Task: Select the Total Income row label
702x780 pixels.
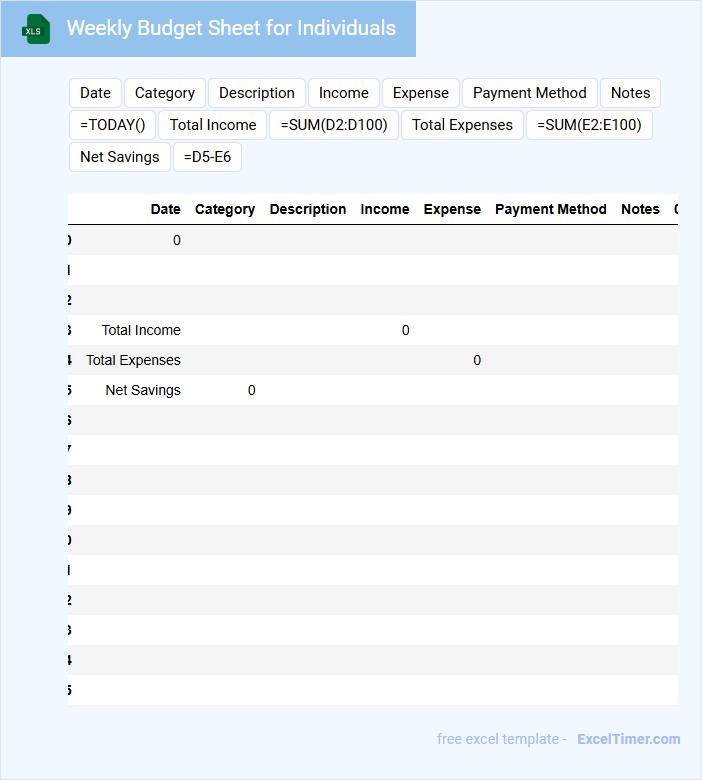Action: pos(141,330)
